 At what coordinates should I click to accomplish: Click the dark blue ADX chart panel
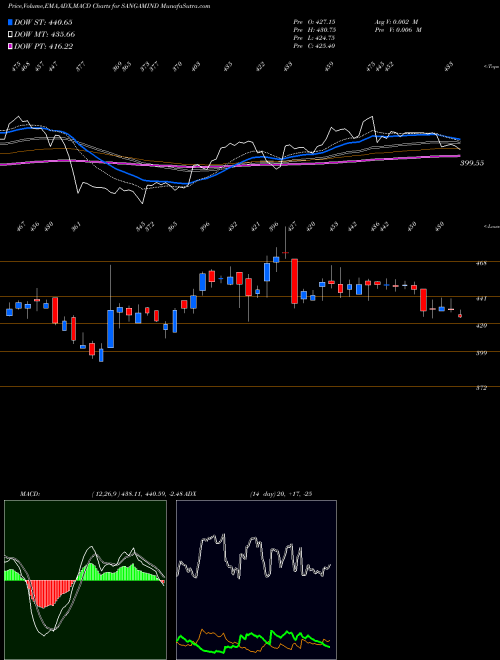[x=256, y=580]
